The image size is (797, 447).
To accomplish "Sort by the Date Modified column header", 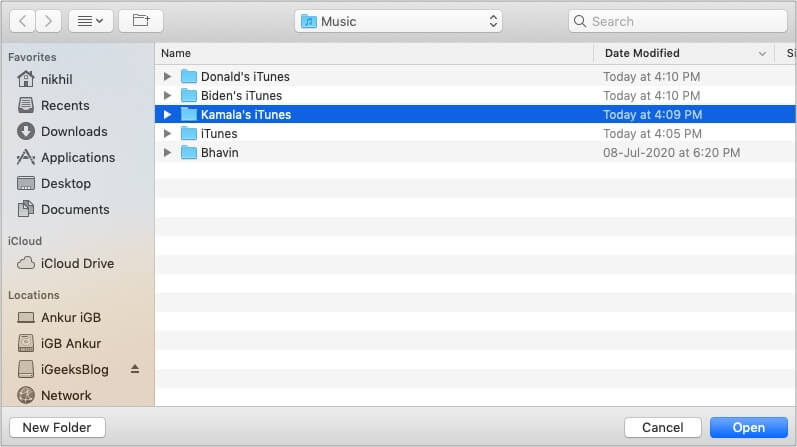I will pyautogui.click(x=642, y=53).
